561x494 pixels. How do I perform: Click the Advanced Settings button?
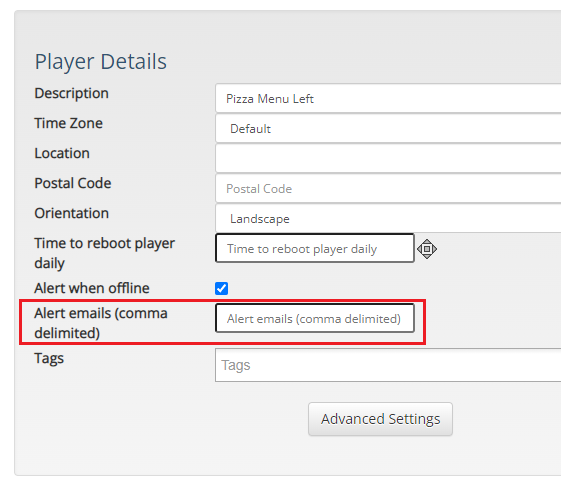[380, 419]
